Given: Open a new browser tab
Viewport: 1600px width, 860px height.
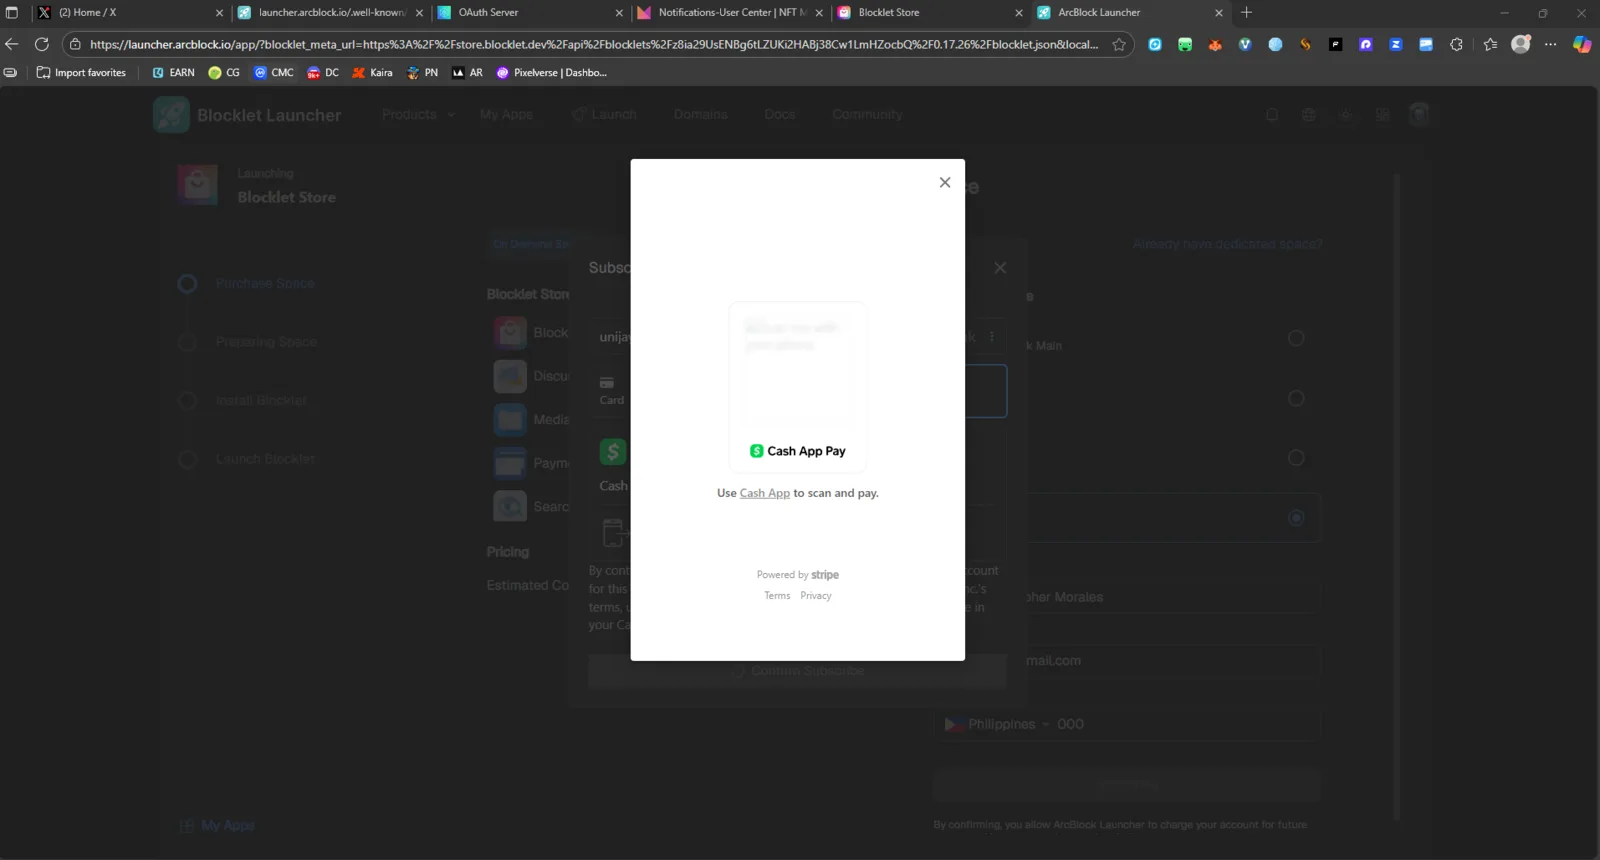Looking at the screenshot, I should point(1246,13).
